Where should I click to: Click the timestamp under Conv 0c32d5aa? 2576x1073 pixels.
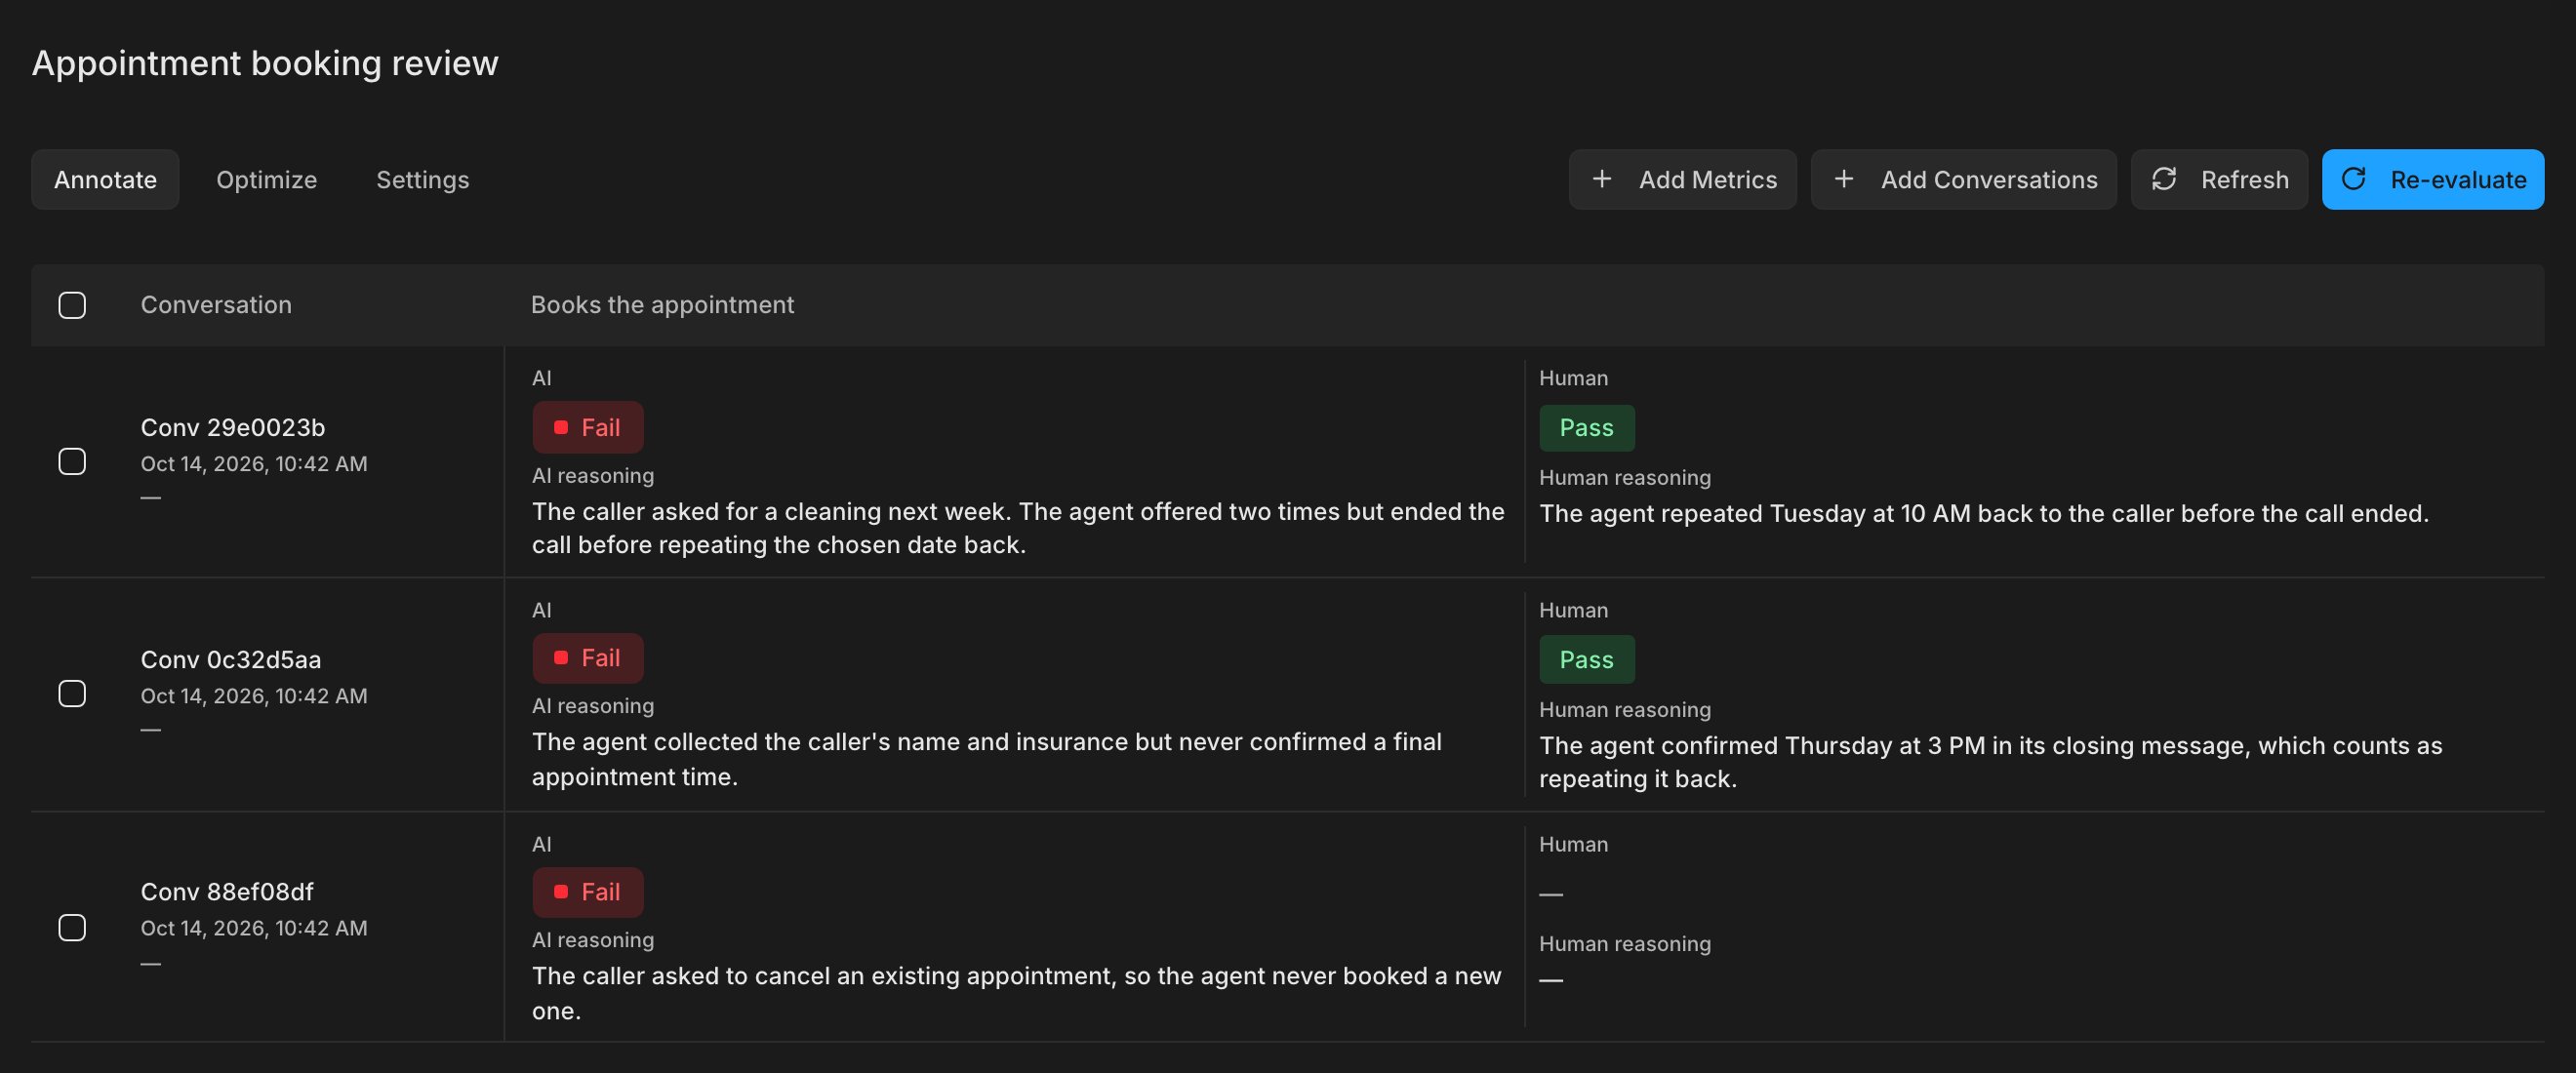pos(254,696)
